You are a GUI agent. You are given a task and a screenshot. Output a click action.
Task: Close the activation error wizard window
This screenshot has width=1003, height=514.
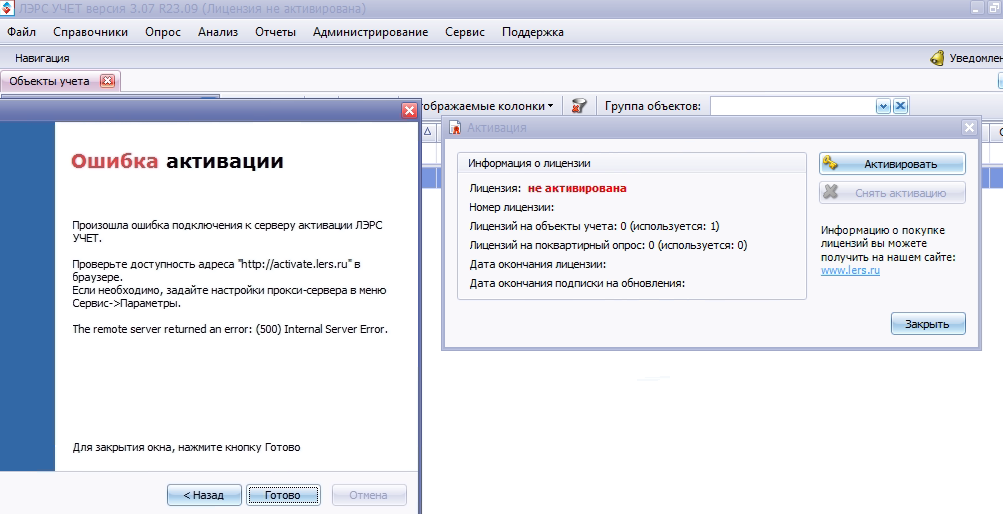pos(409,111)
